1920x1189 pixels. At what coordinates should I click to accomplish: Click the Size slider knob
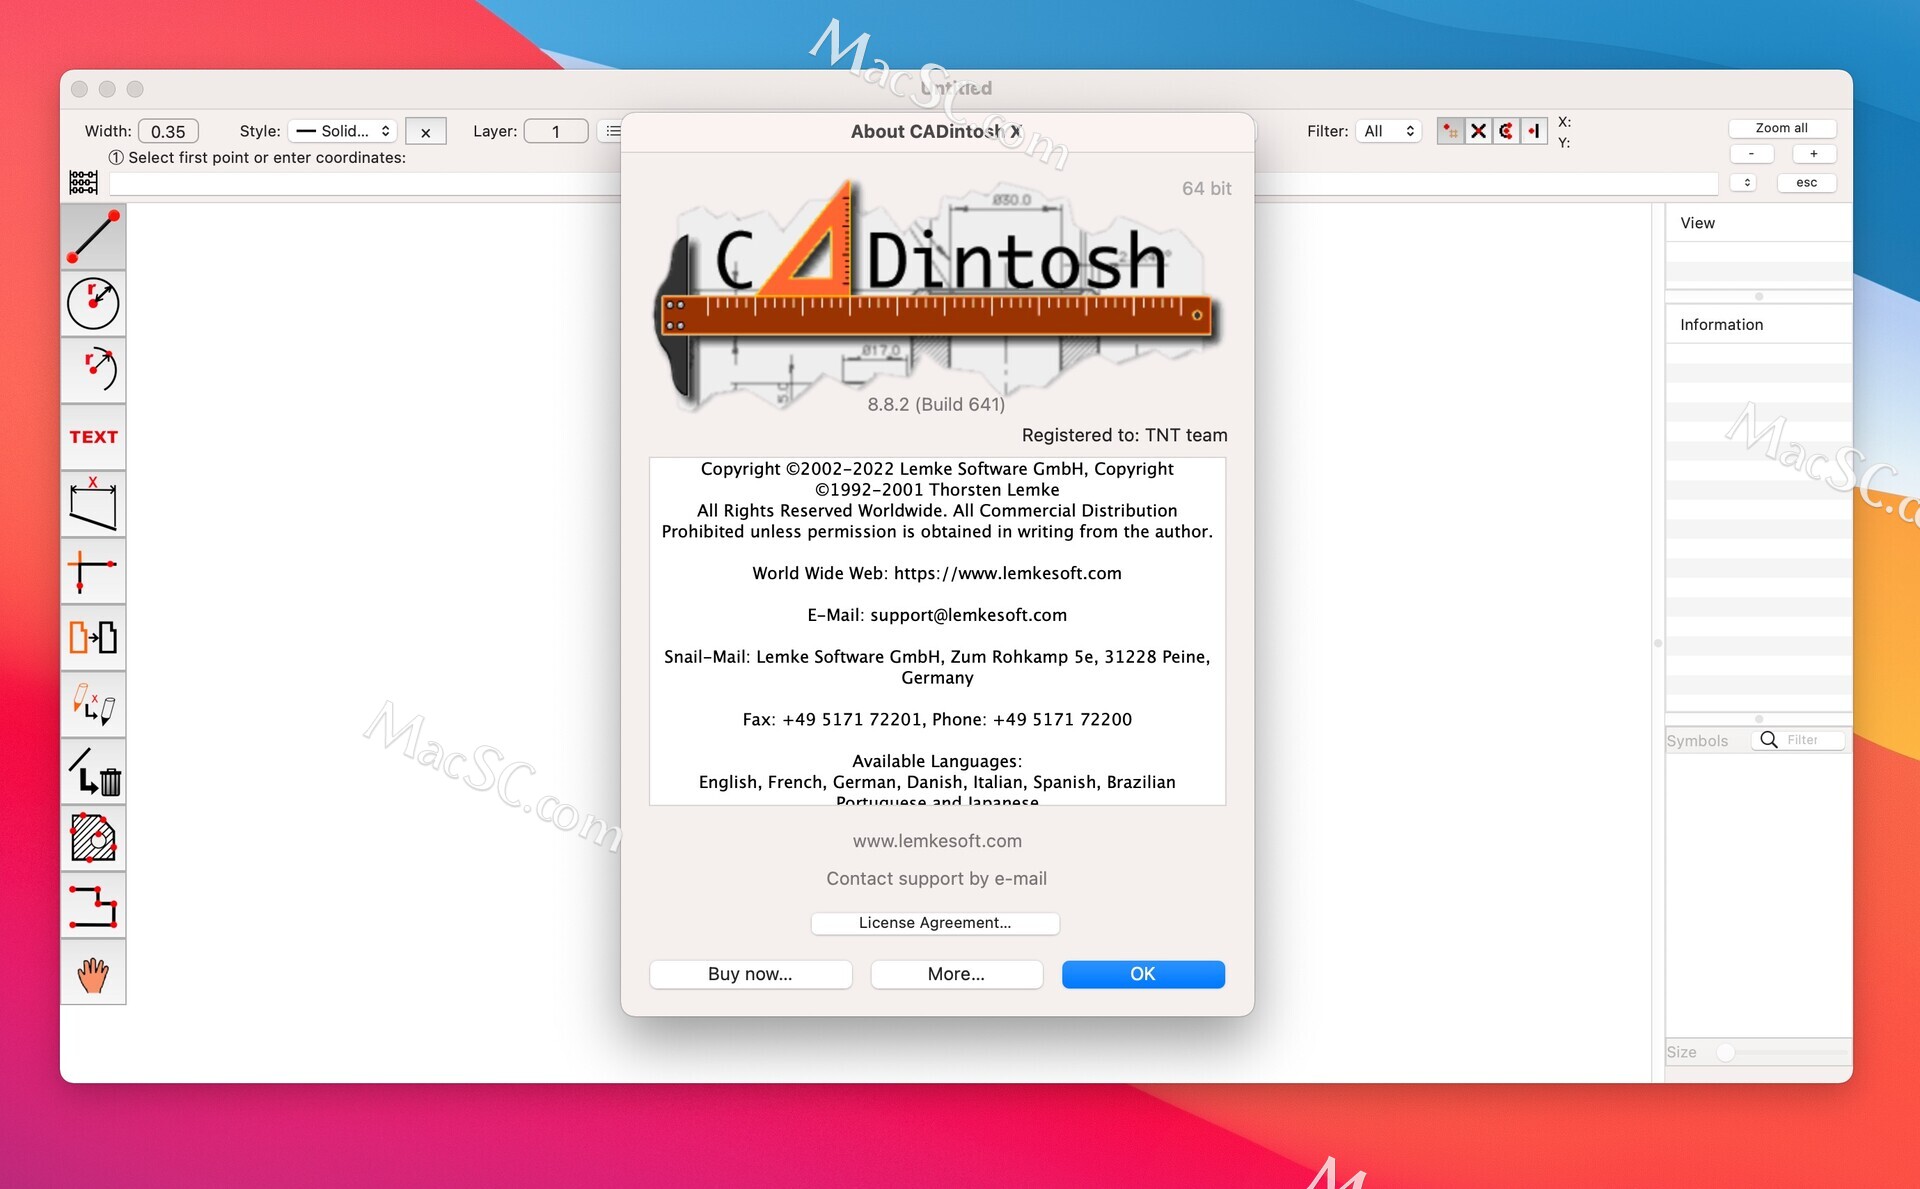pos(1726,1052)
